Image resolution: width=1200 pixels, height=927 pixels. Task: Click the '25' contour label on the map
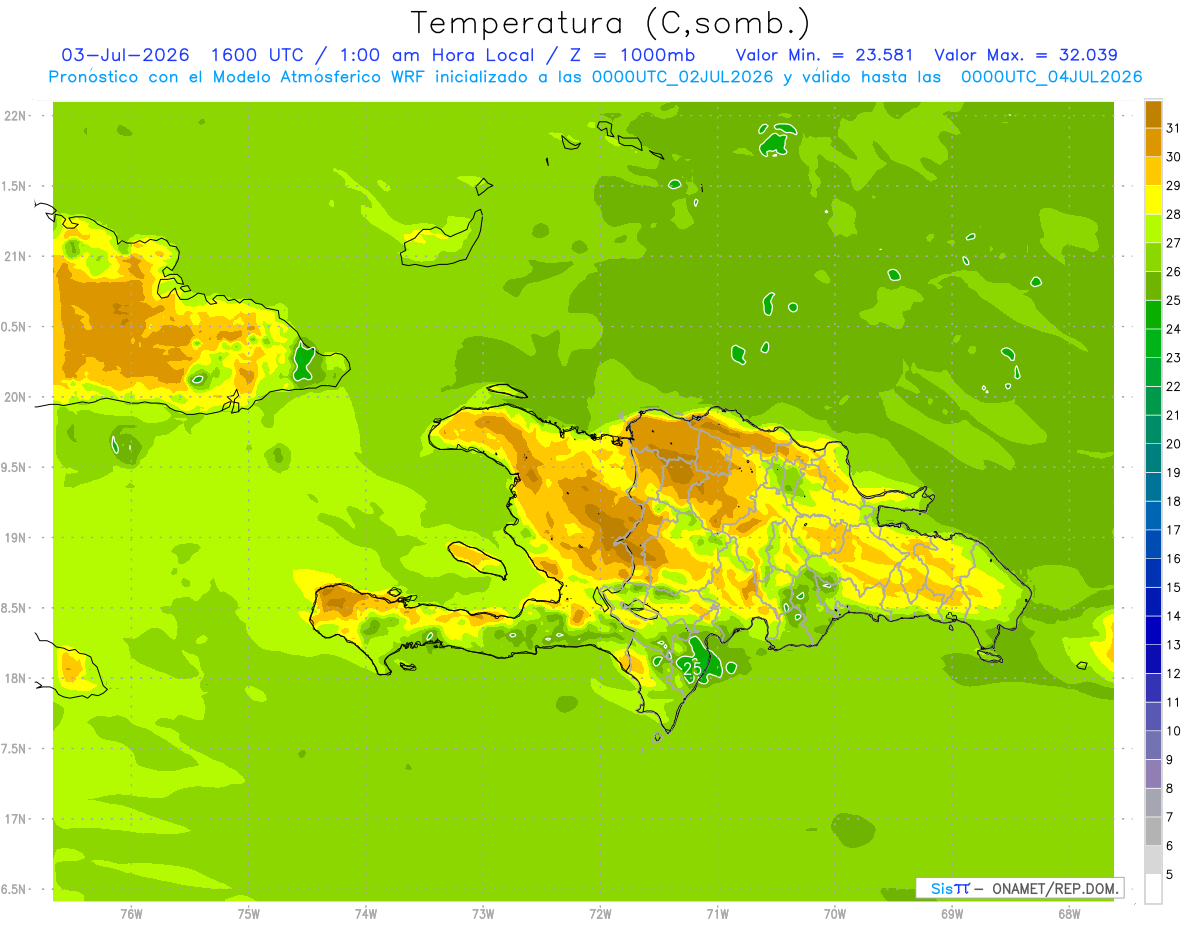[x=691, y=668]
